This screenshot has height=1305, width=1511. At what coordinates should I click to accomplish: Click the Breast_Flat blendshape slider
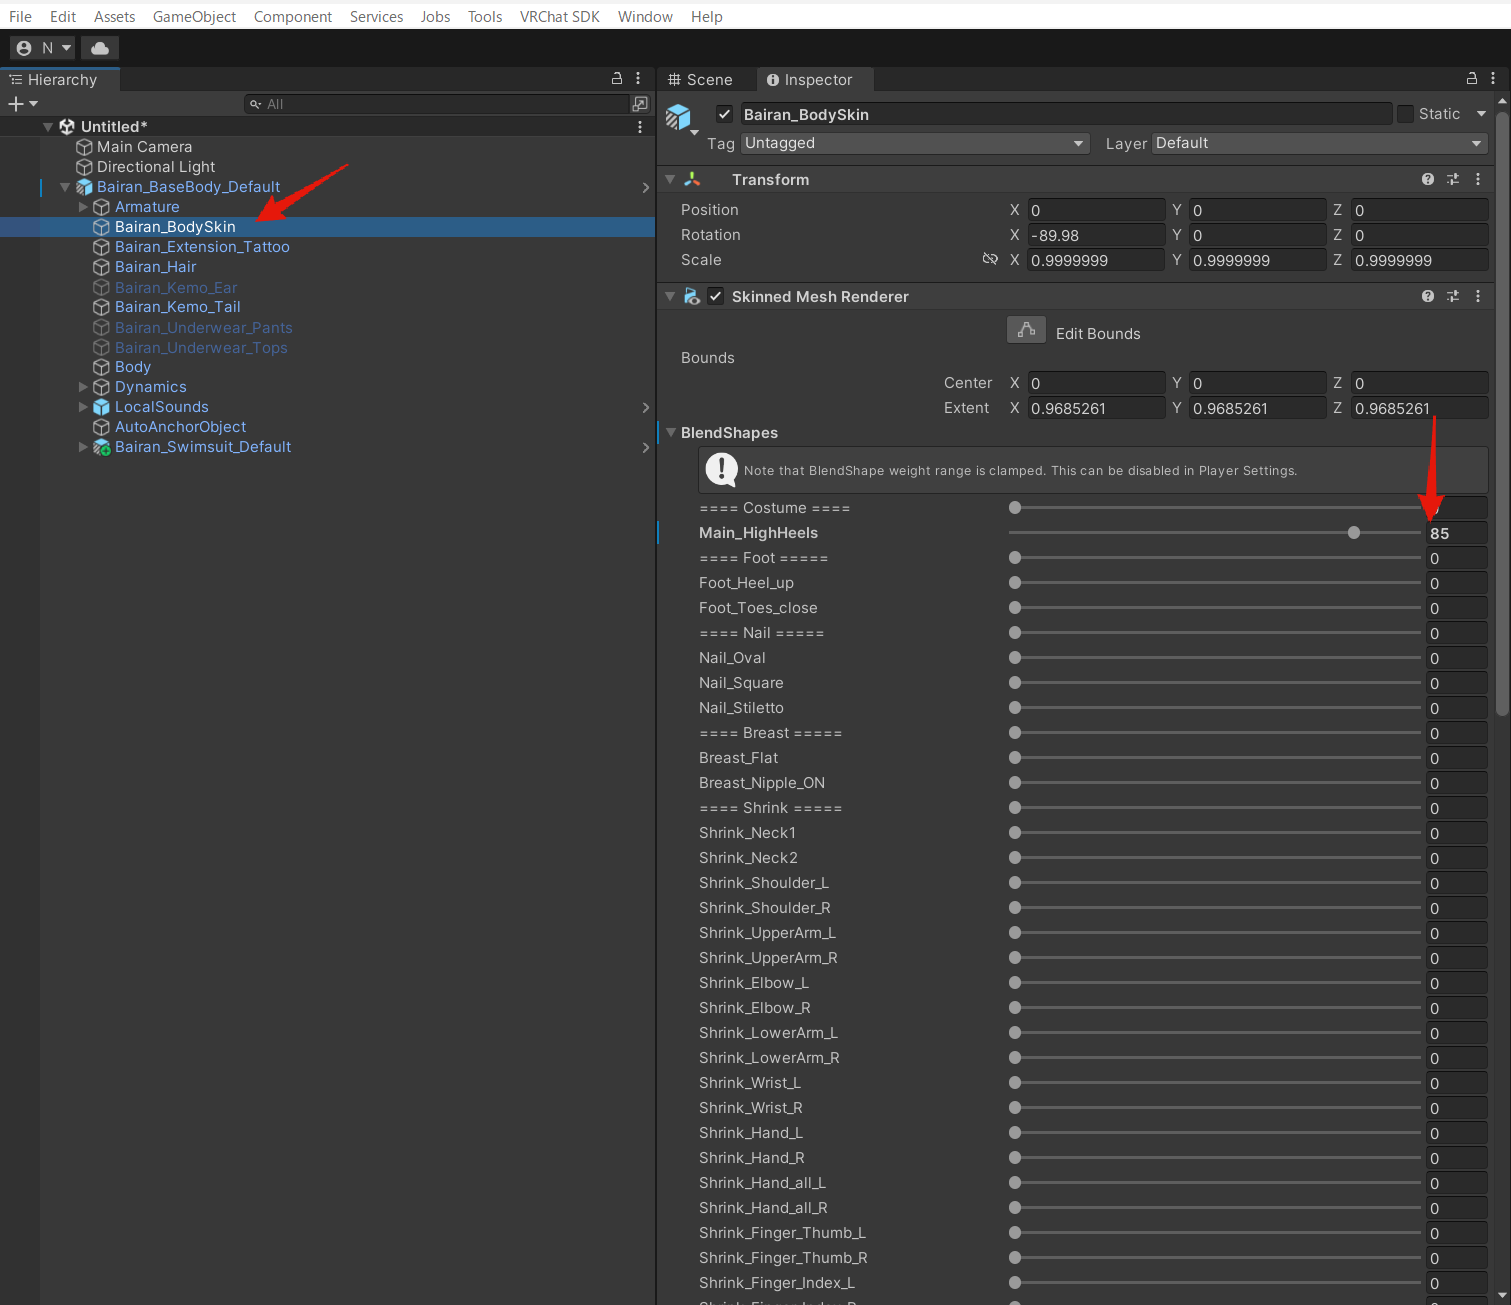(x=1215, y=758)
